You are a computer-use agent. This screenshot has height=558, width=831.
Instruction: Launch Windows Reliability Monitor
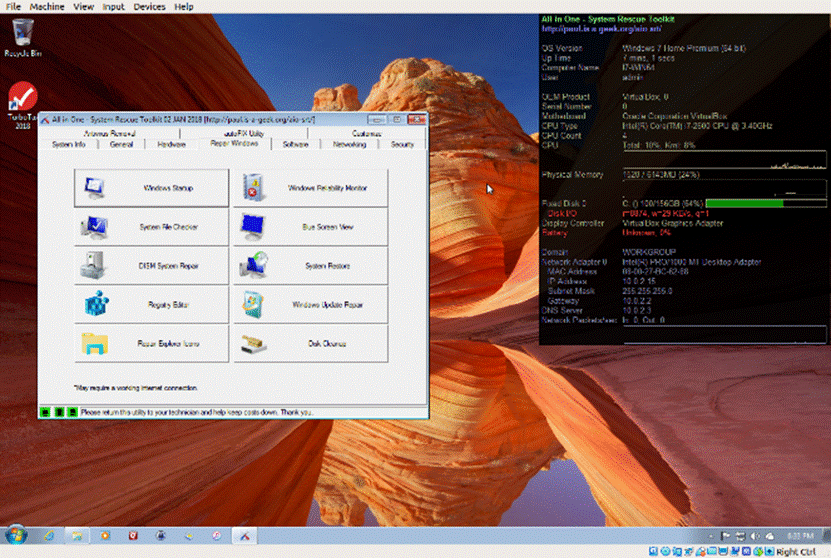pyautogui.click(x=311, y=188)
